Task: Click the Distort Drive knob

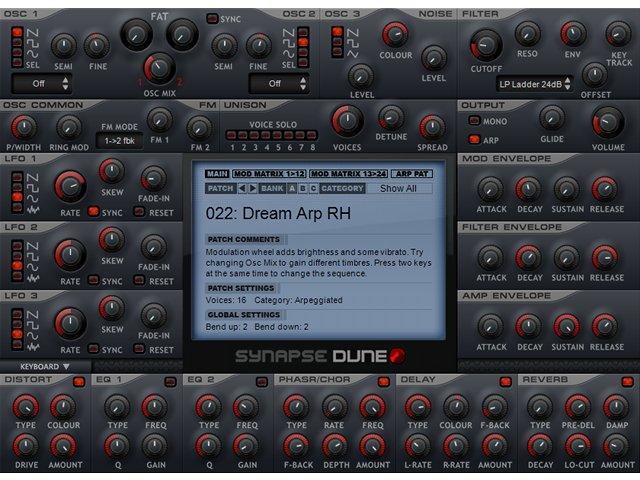Action: [25, 447]
